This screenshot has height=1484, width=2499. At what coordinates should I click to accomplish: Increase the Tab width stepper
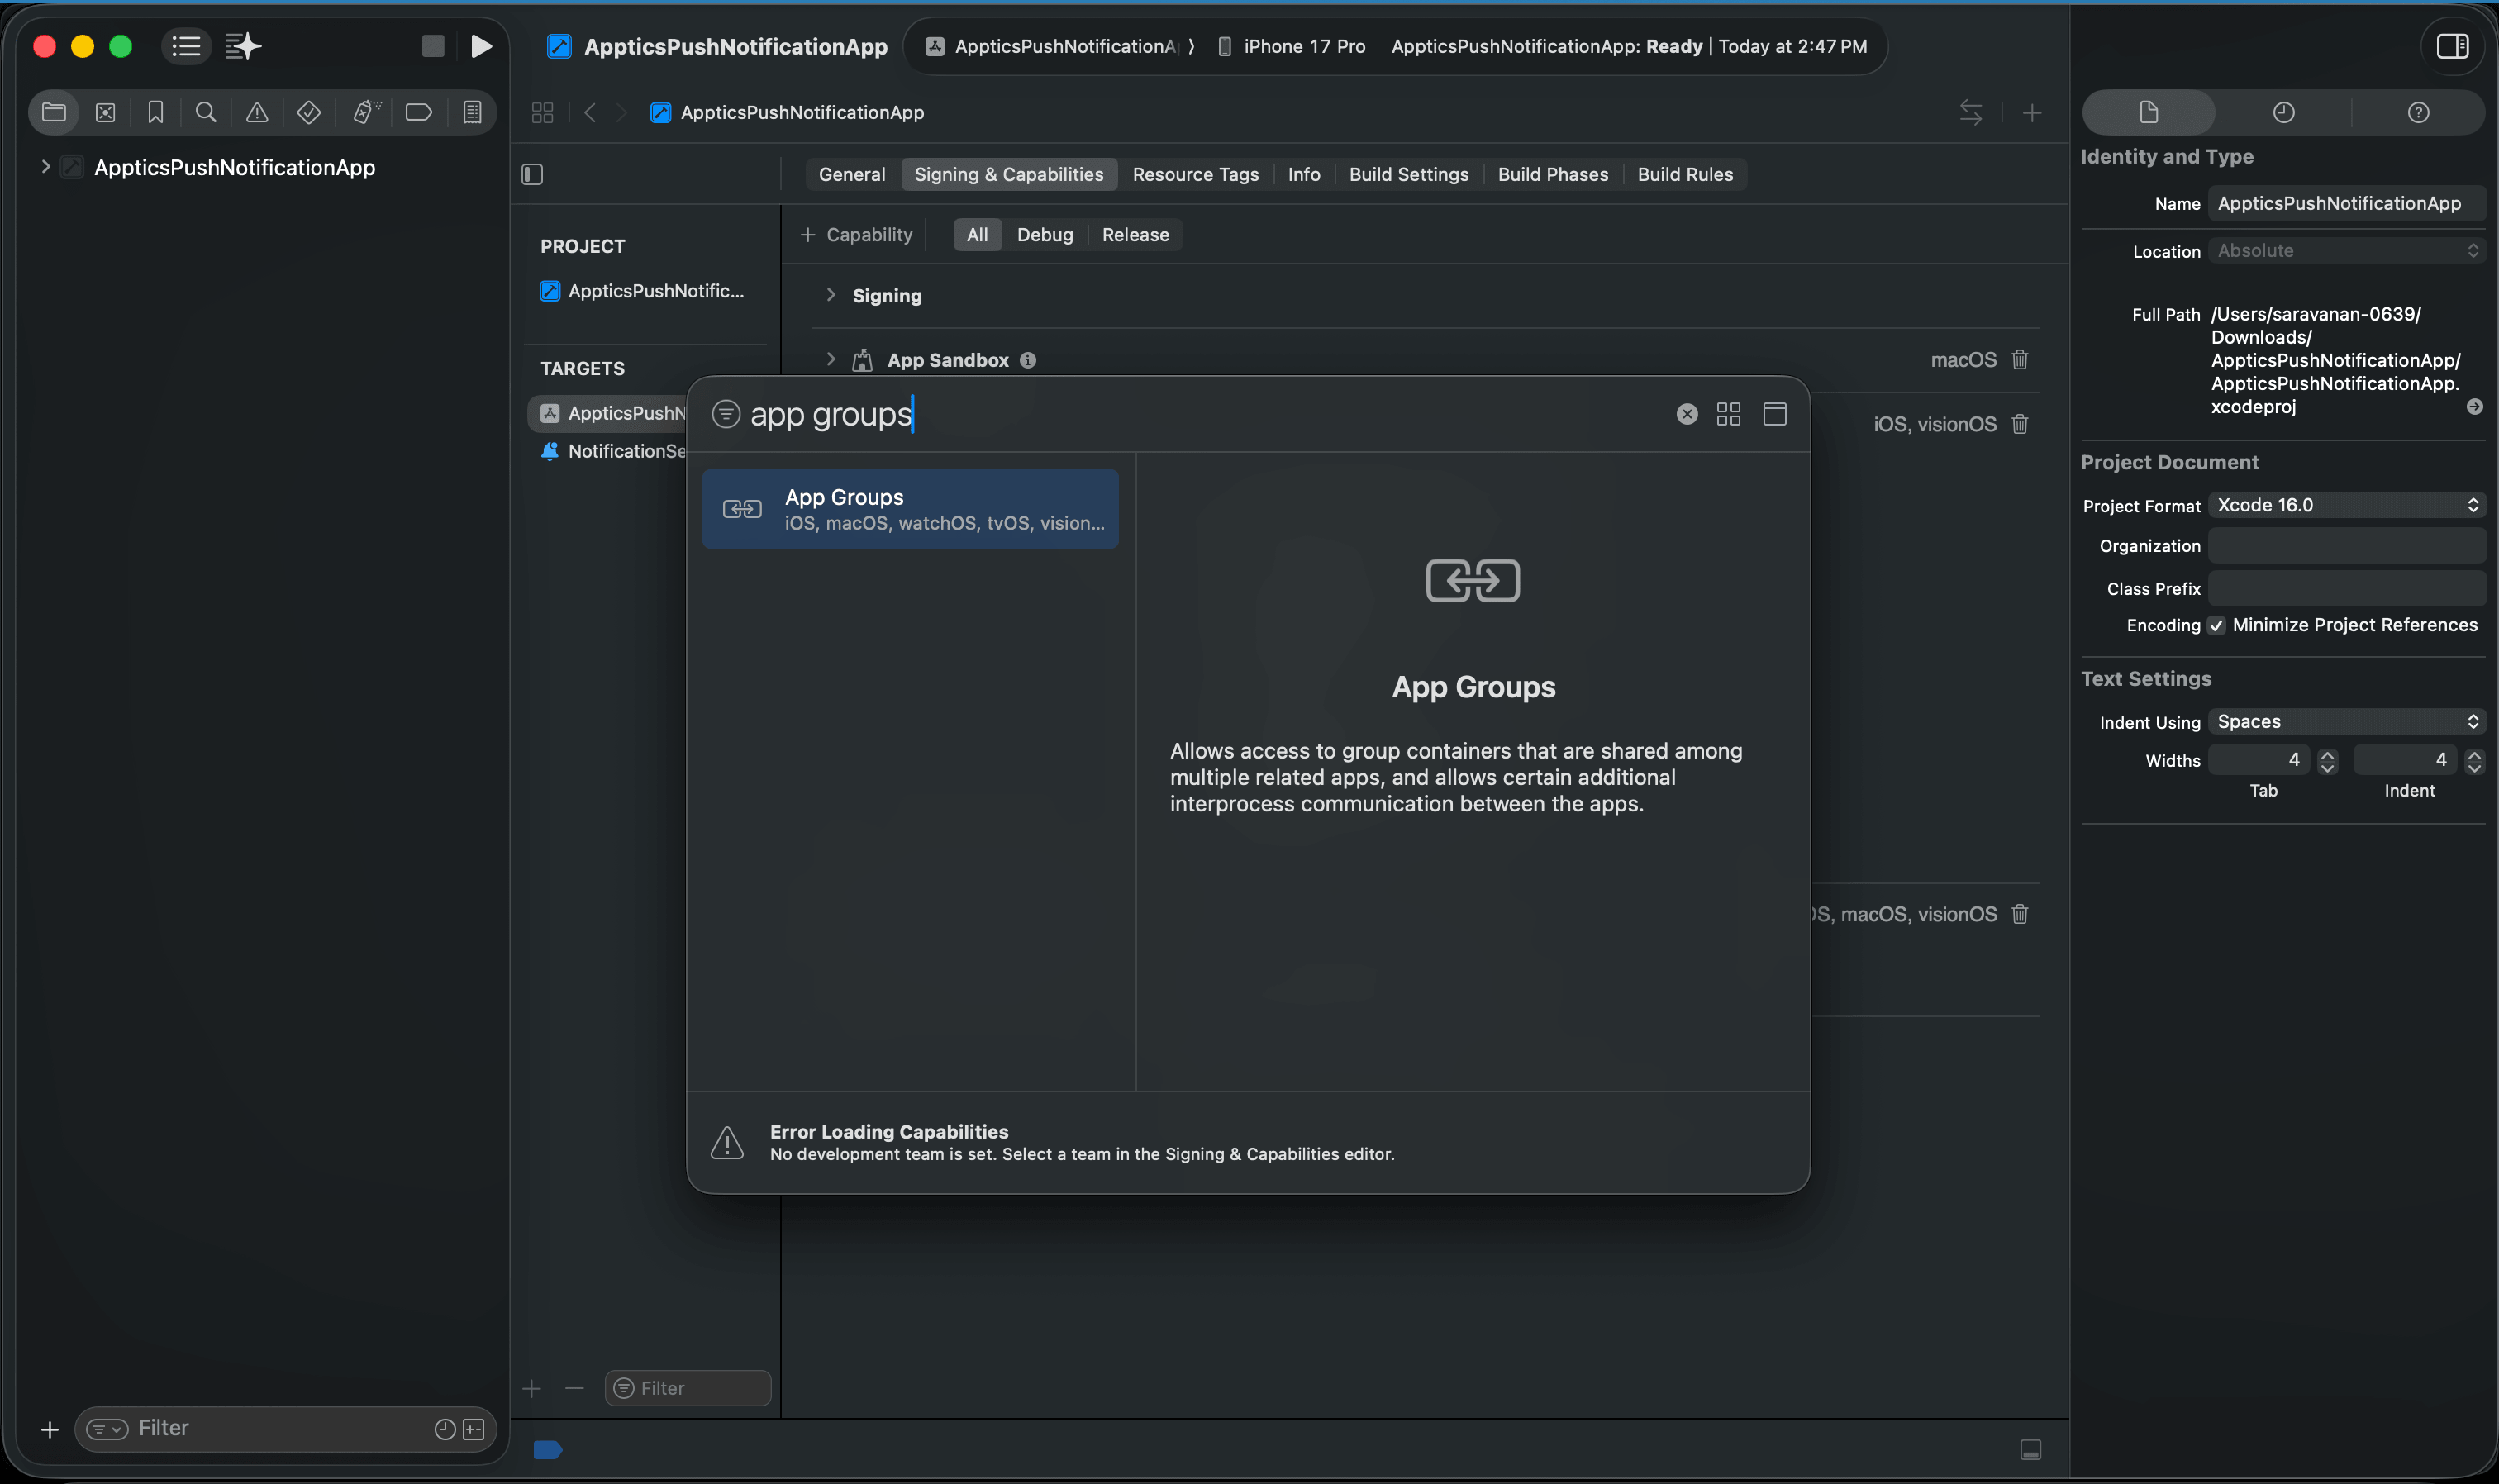pyautogui.click(x=2327, y=755)
